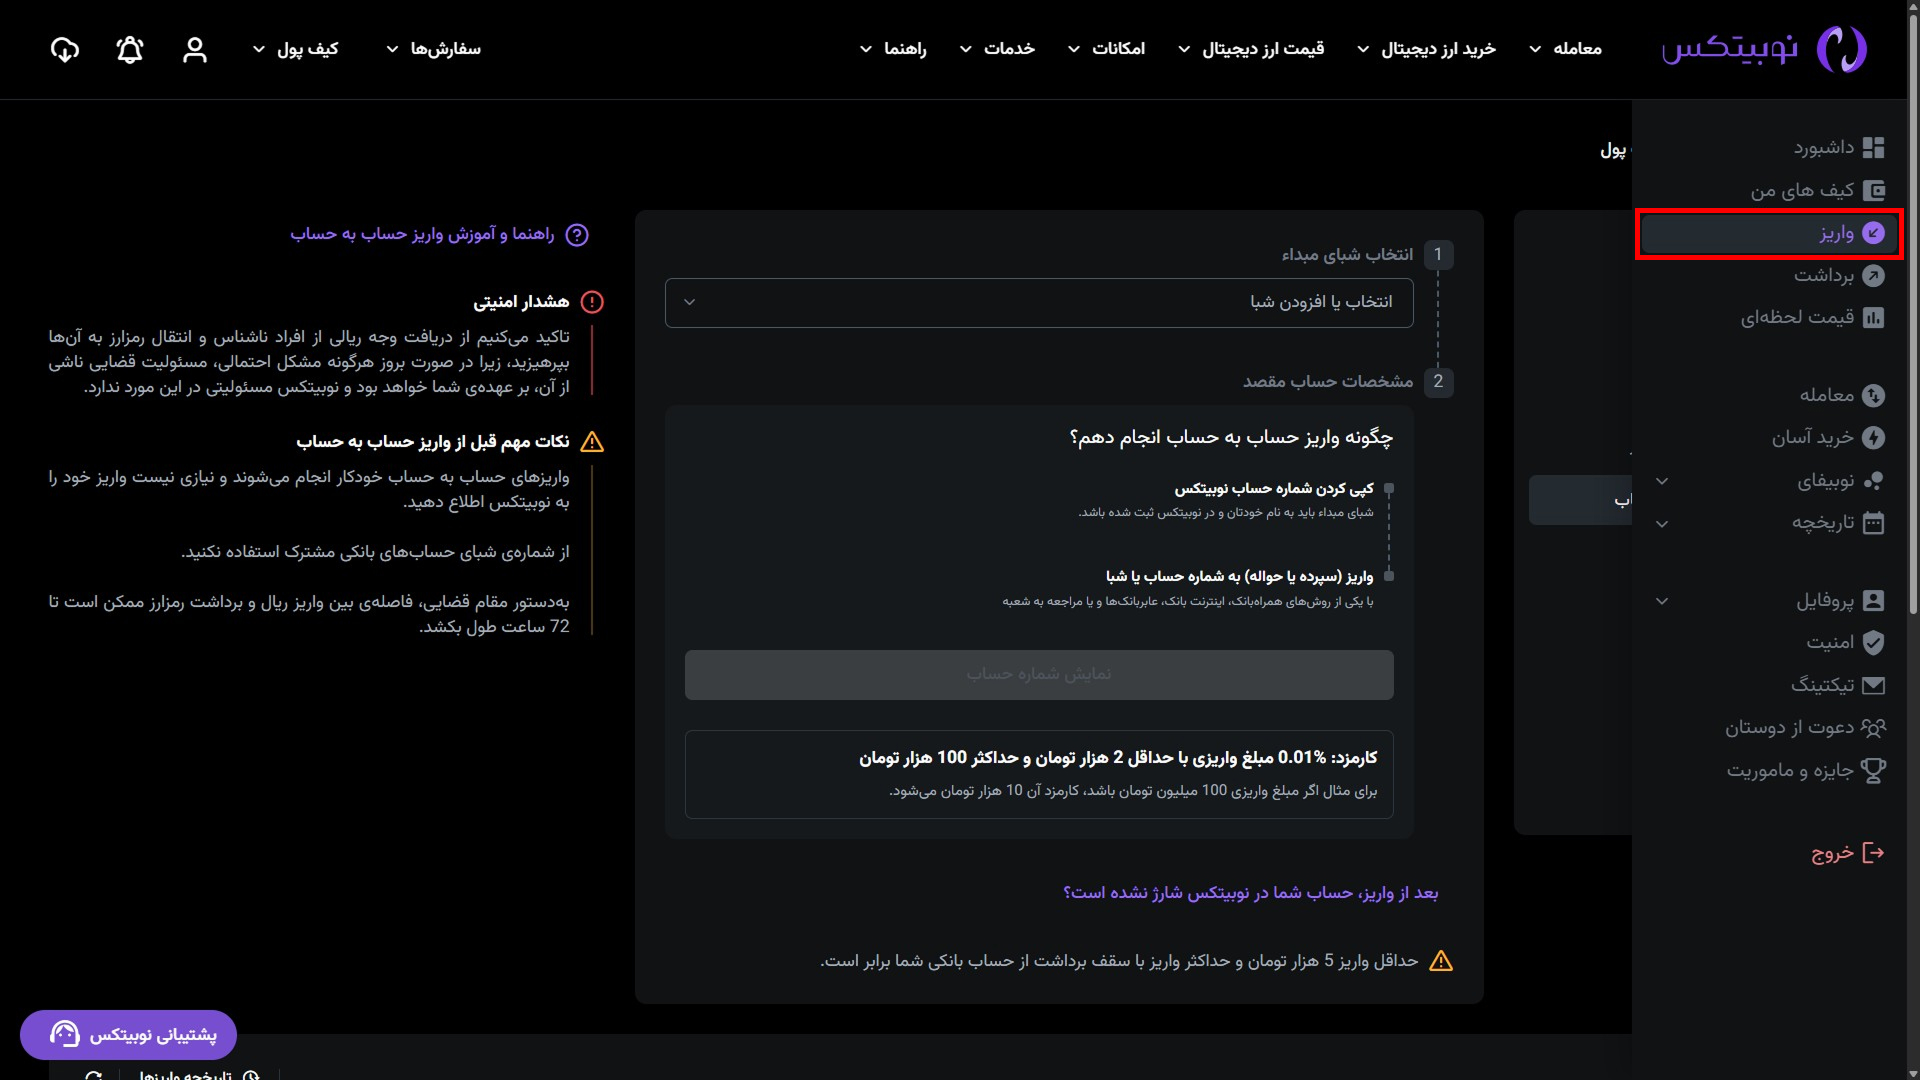
Task: Open the خرید ارز دیجیتال top menu
Action: point(1426,49)
